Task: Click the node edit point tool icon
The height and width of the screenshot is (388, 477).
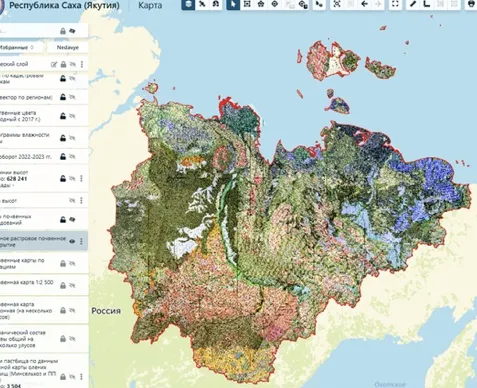Action: click(319, 4)
